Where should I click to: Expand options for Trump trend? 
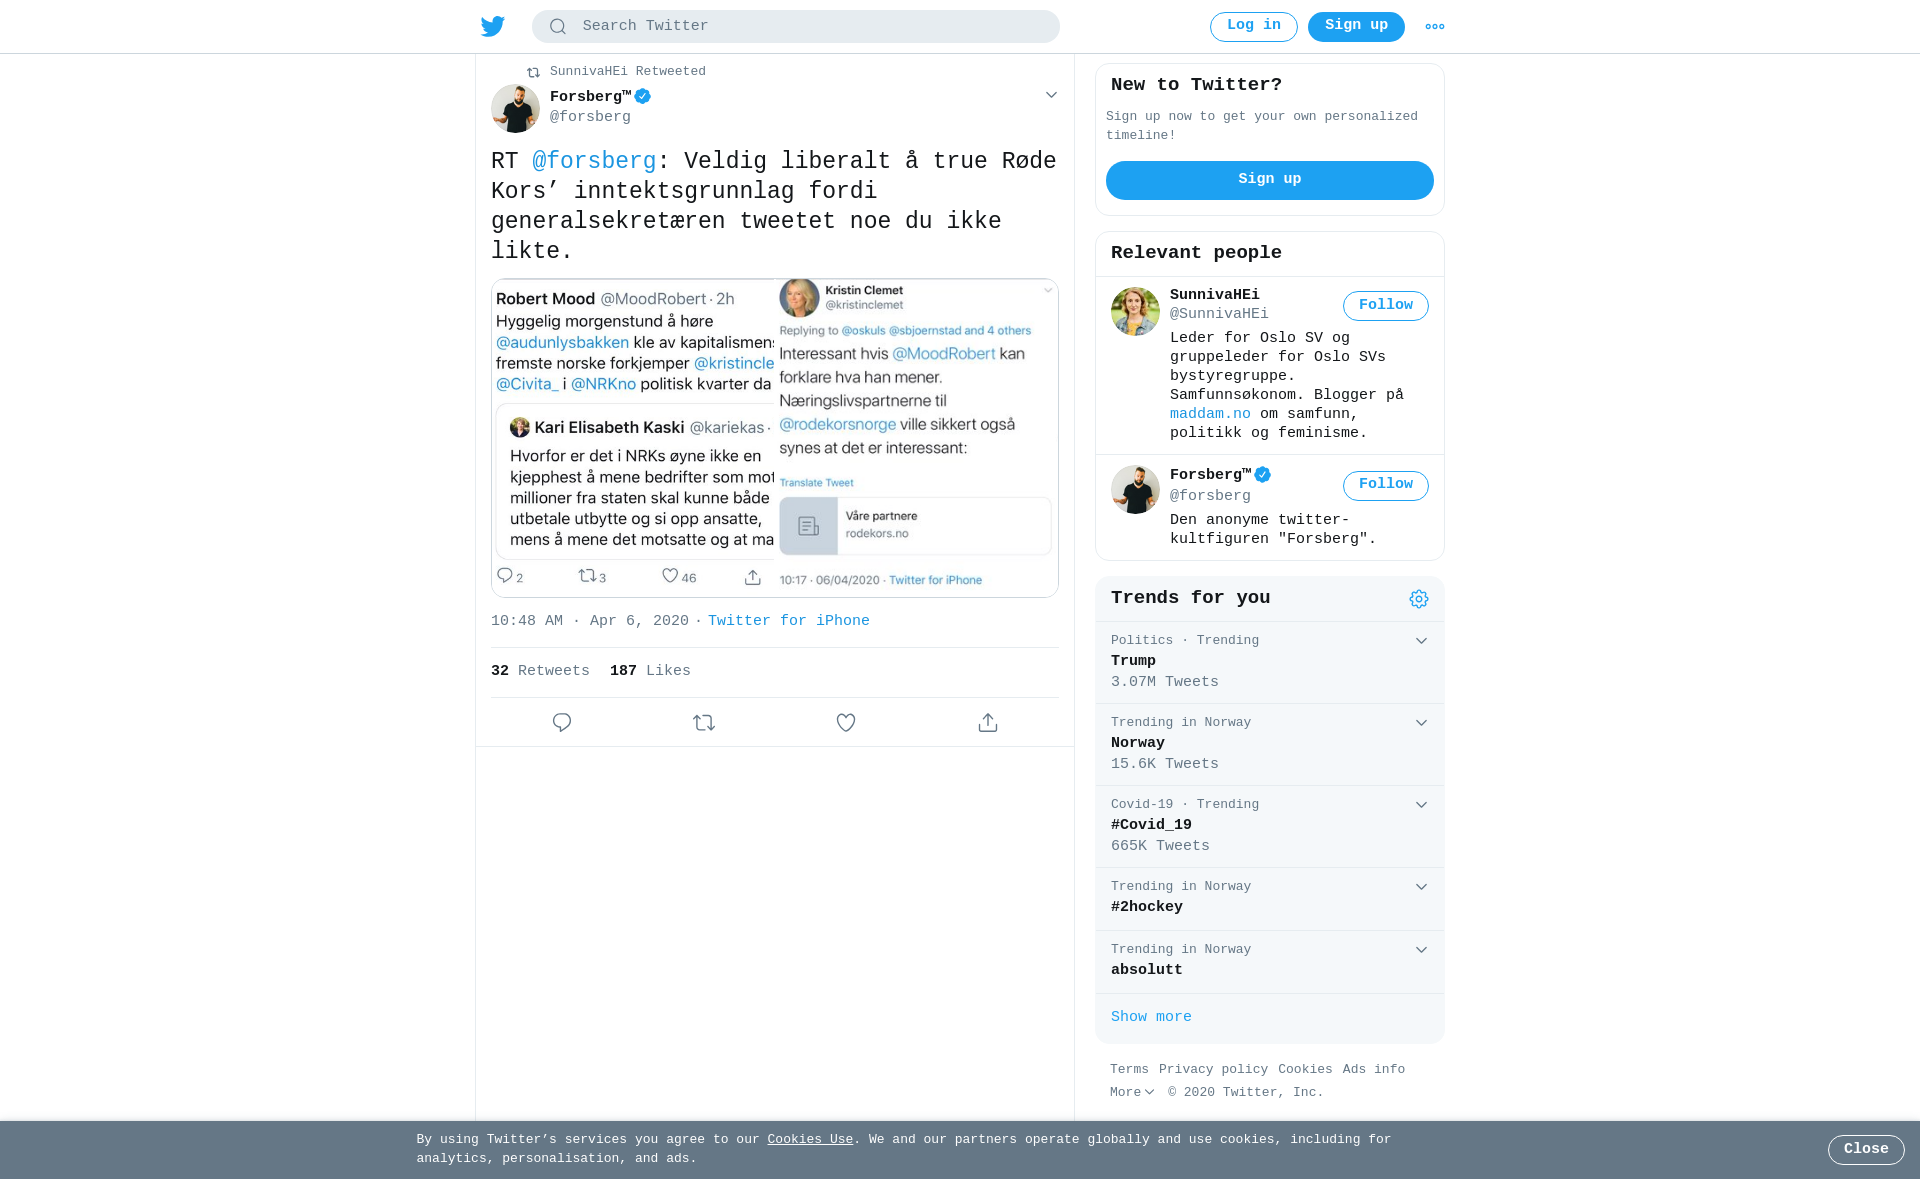1421,641
